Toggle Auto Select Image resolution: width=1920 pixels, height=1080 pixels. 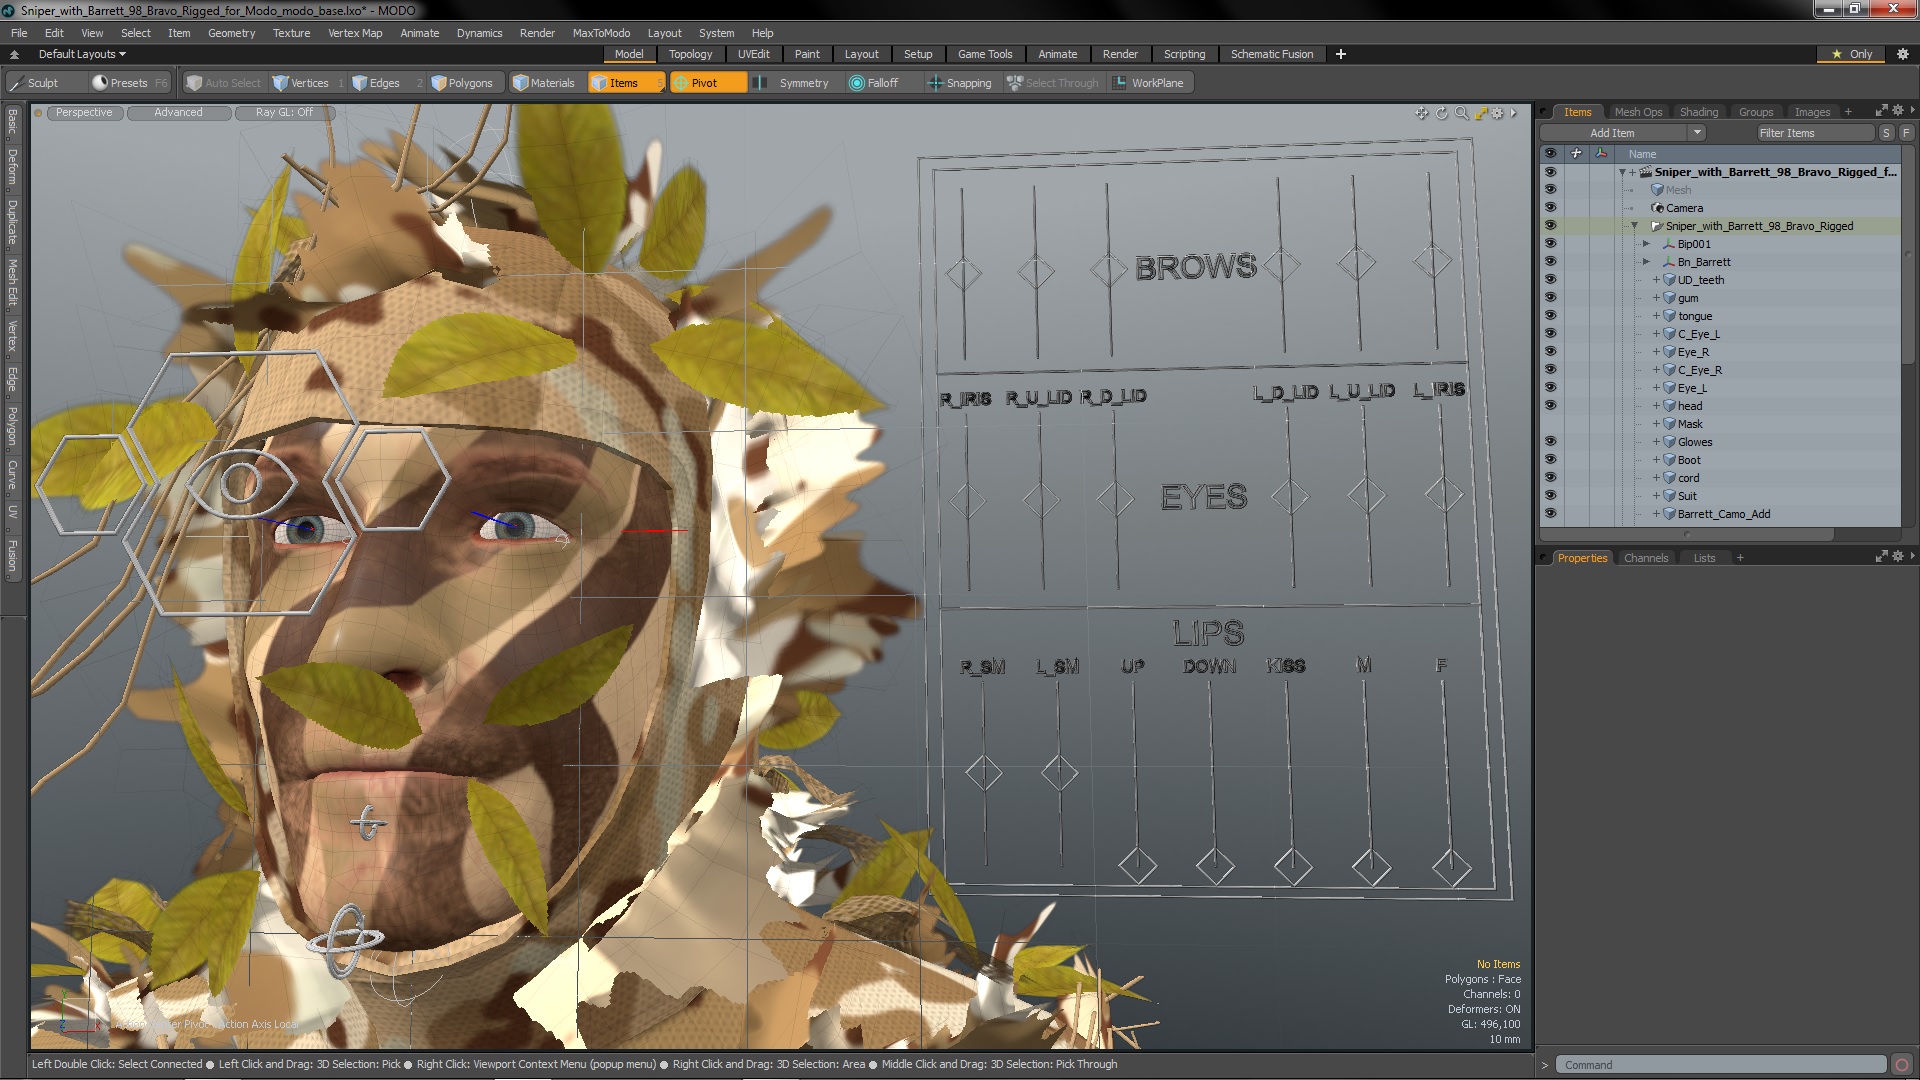224,83
